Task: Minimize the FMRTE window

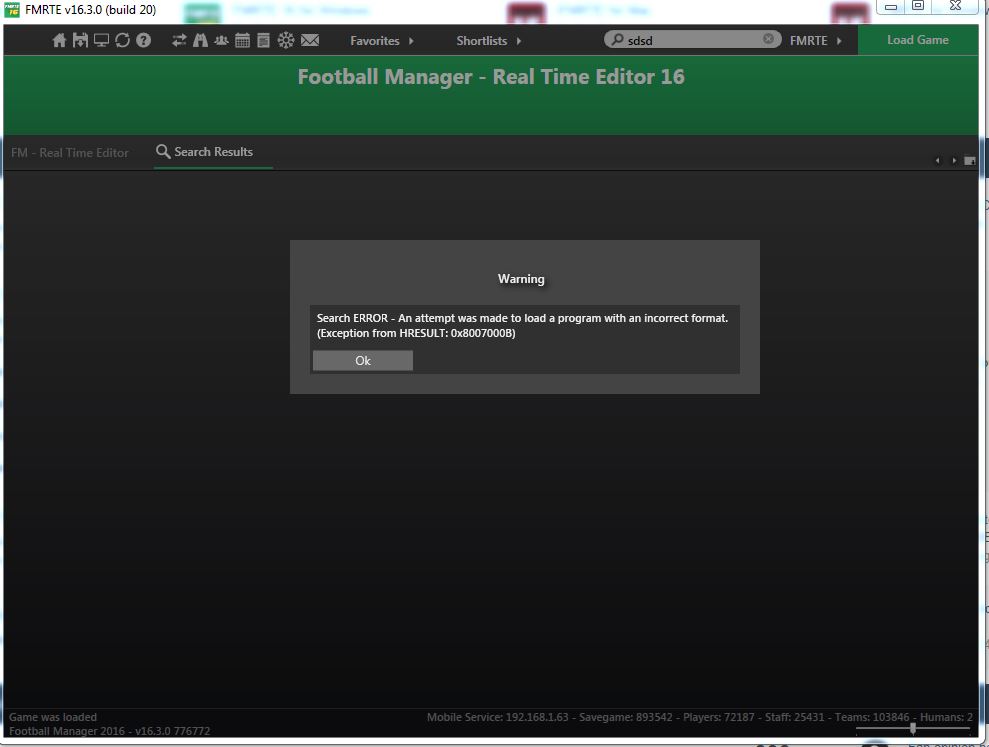Action: (891, 7)
